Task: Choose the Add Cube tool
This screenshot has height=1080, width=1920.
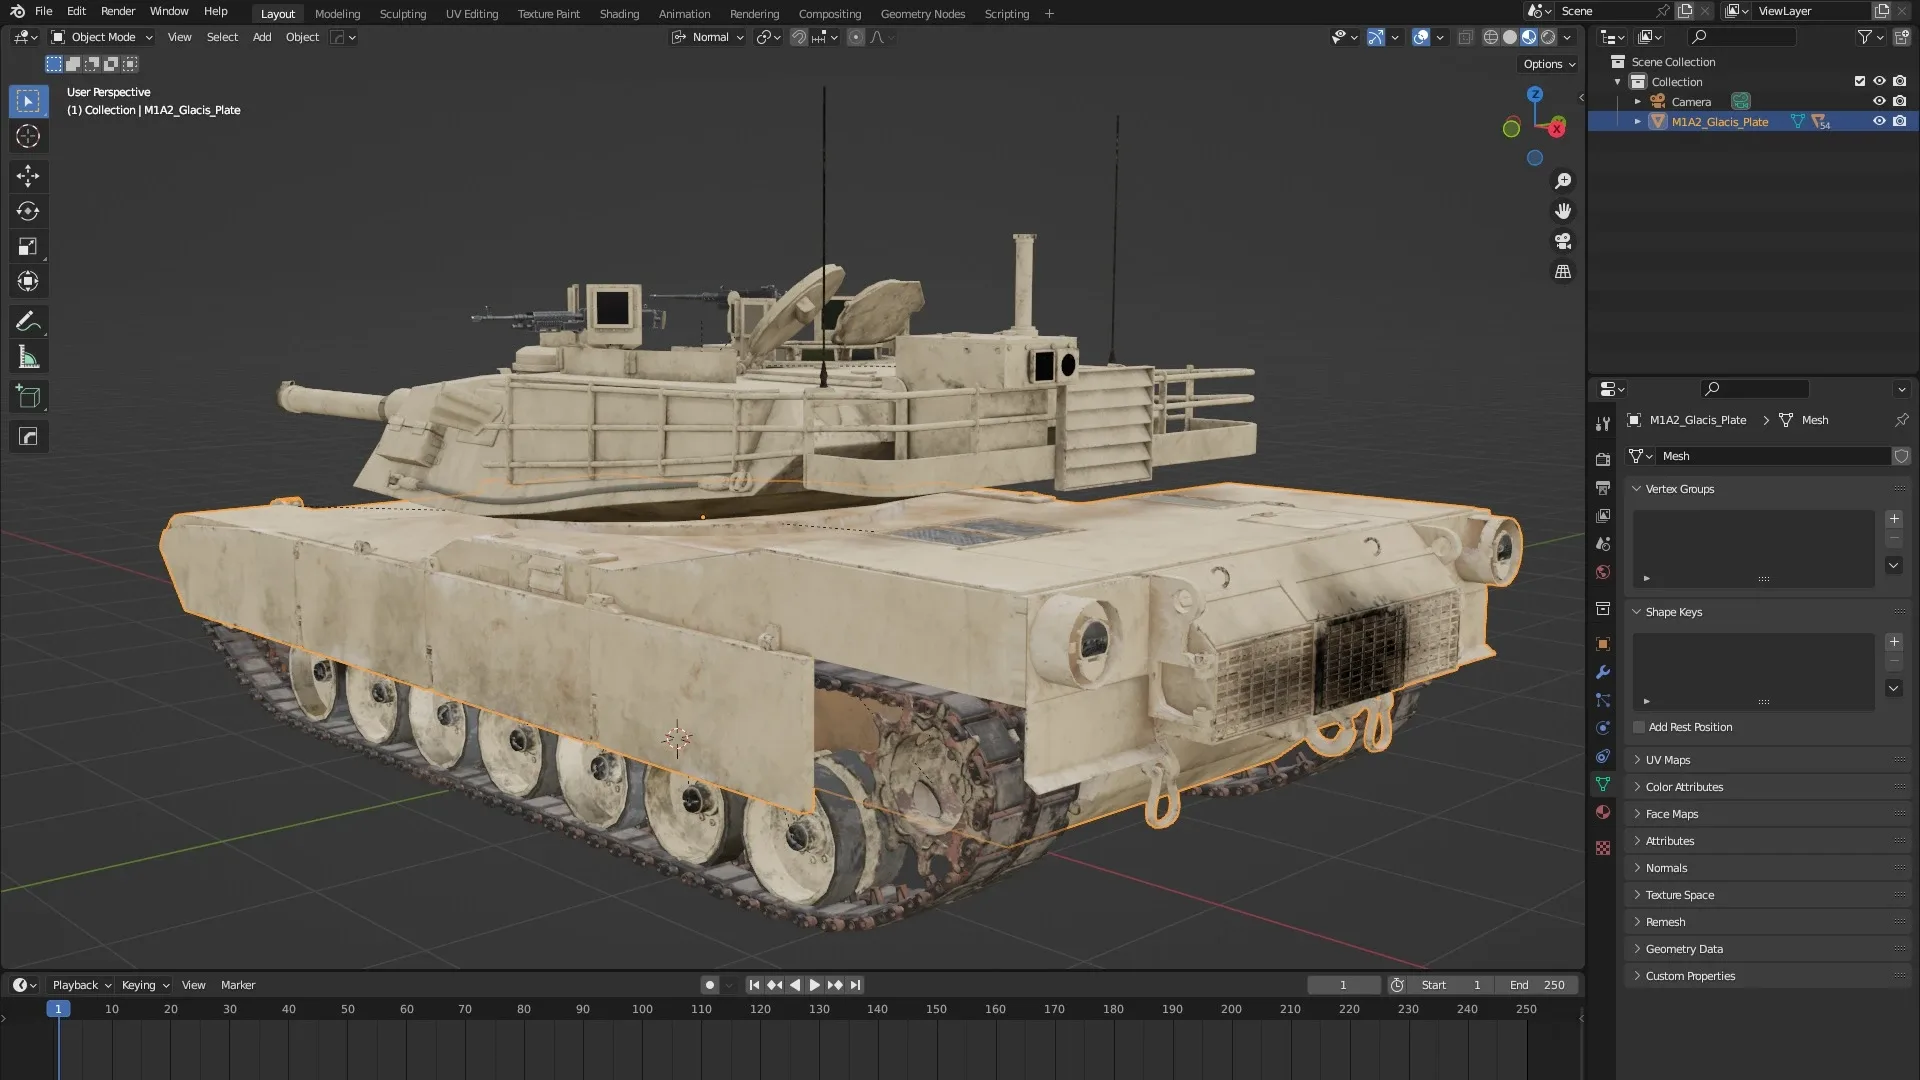Action: [28, 397]
